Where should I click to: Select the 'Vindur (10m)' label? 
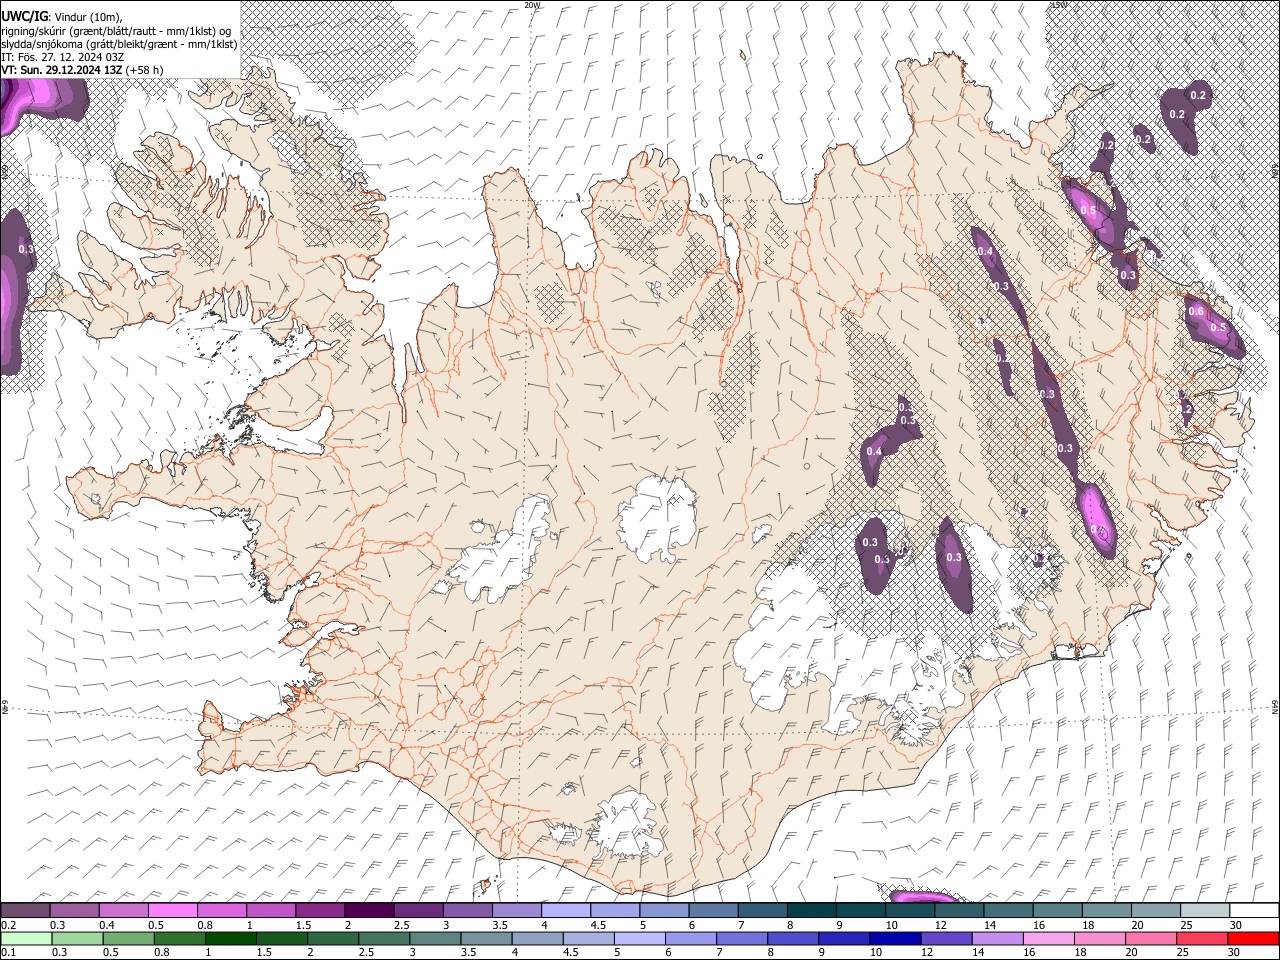tap(87, 17)
